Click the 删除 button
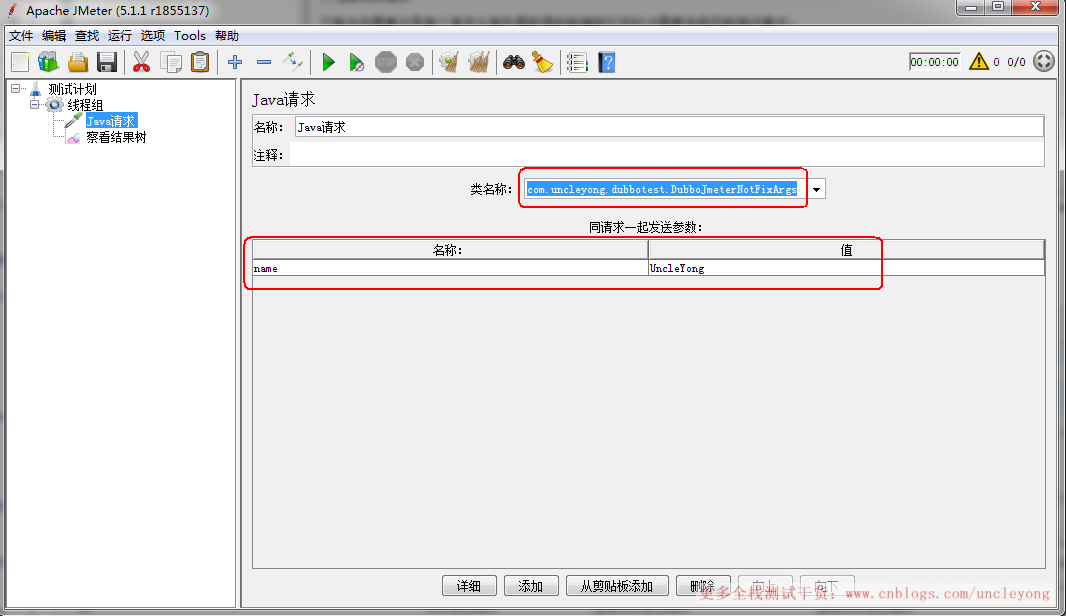1066x616 pixels. click(703, 585)
